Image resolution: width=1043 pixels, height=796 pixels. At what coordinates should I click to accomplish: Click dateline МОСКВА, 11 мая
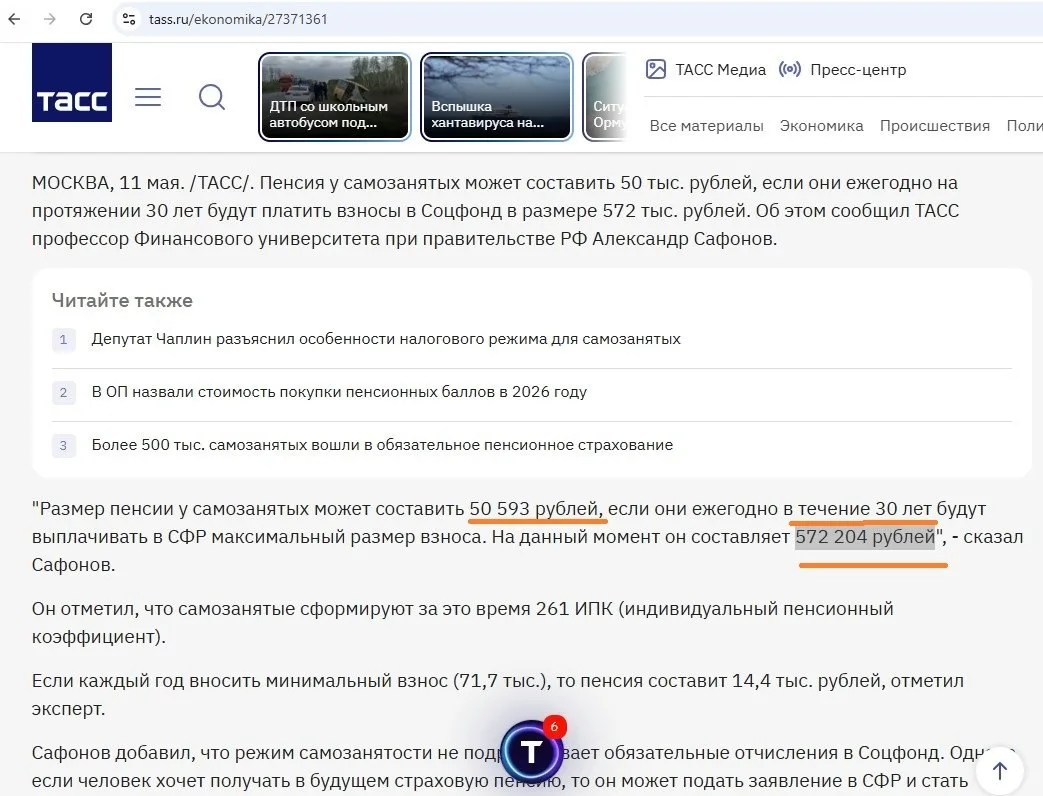click(109, 183)
